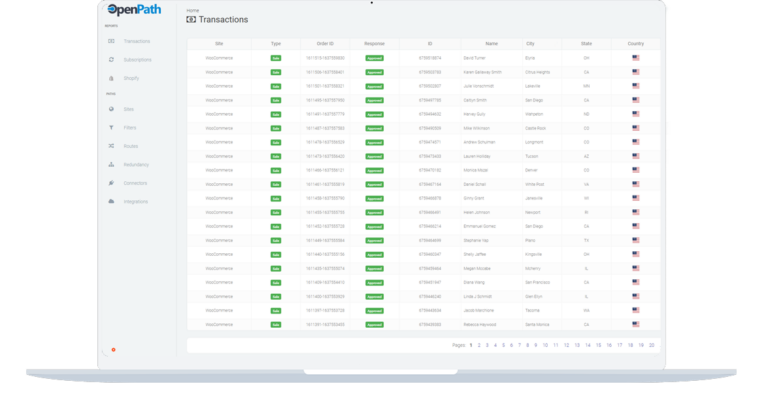
Task: Select the Rebecca Heywood transaction row
Action: (x=491, y=325)
